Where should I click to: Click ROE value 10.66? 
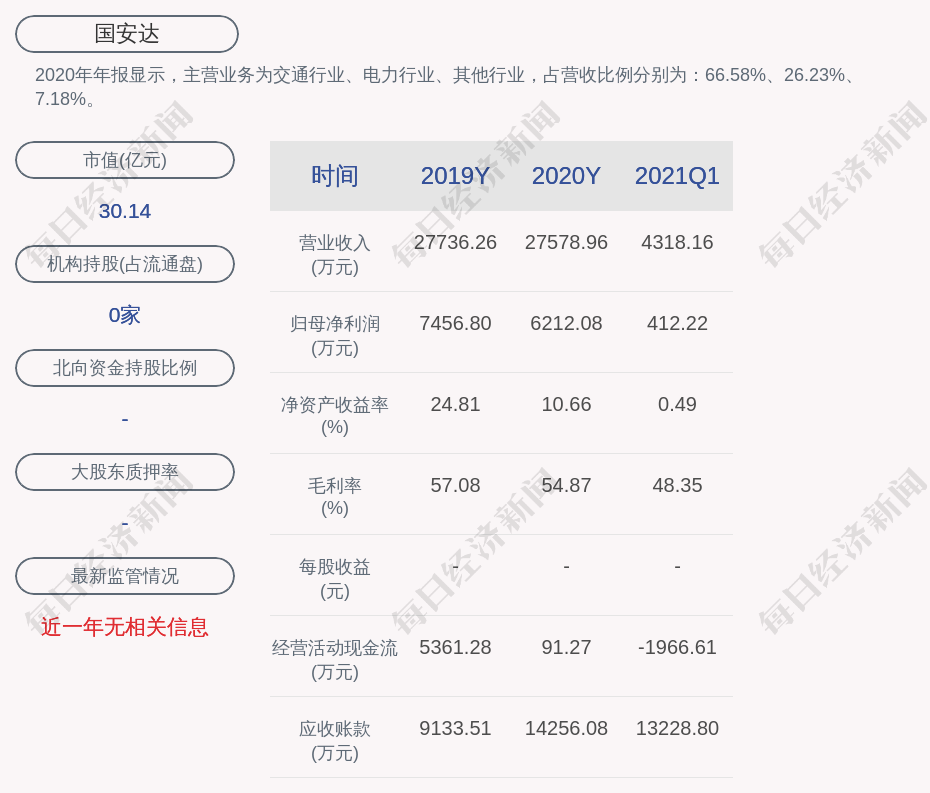coord(566,405)
